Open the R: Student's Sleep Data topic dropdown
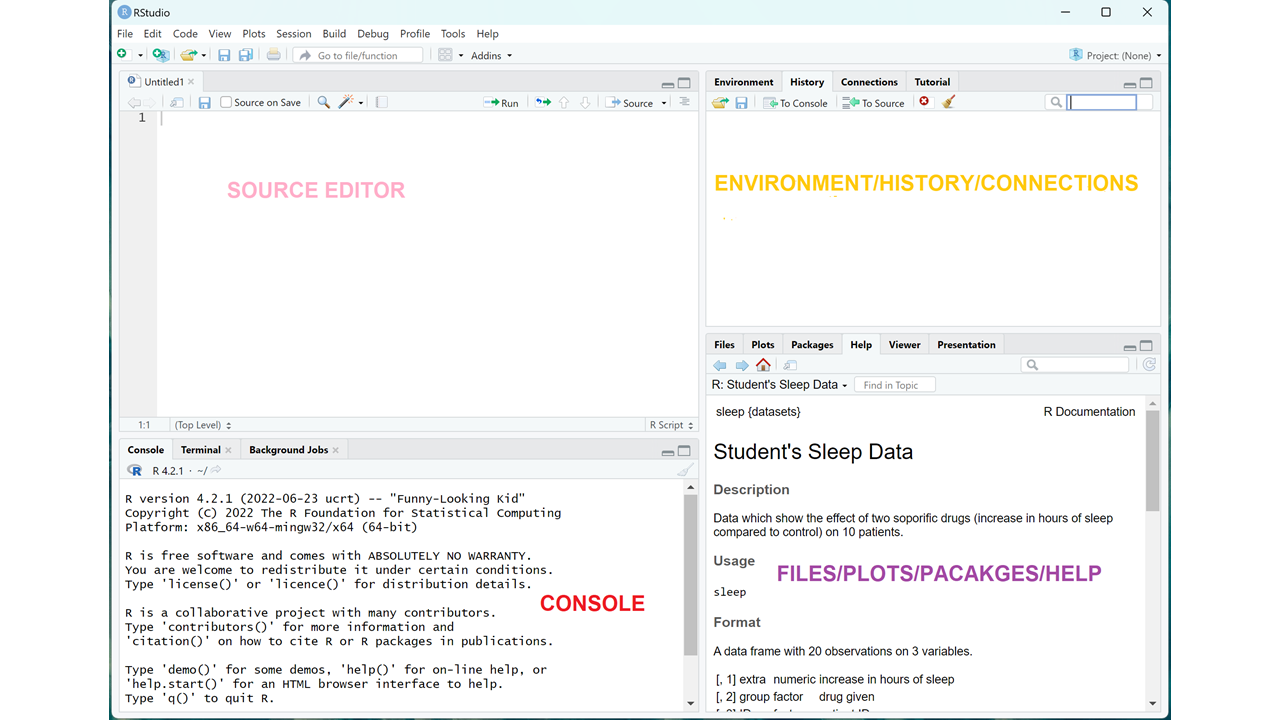1280x720 pixels. [x=779, y=385]
